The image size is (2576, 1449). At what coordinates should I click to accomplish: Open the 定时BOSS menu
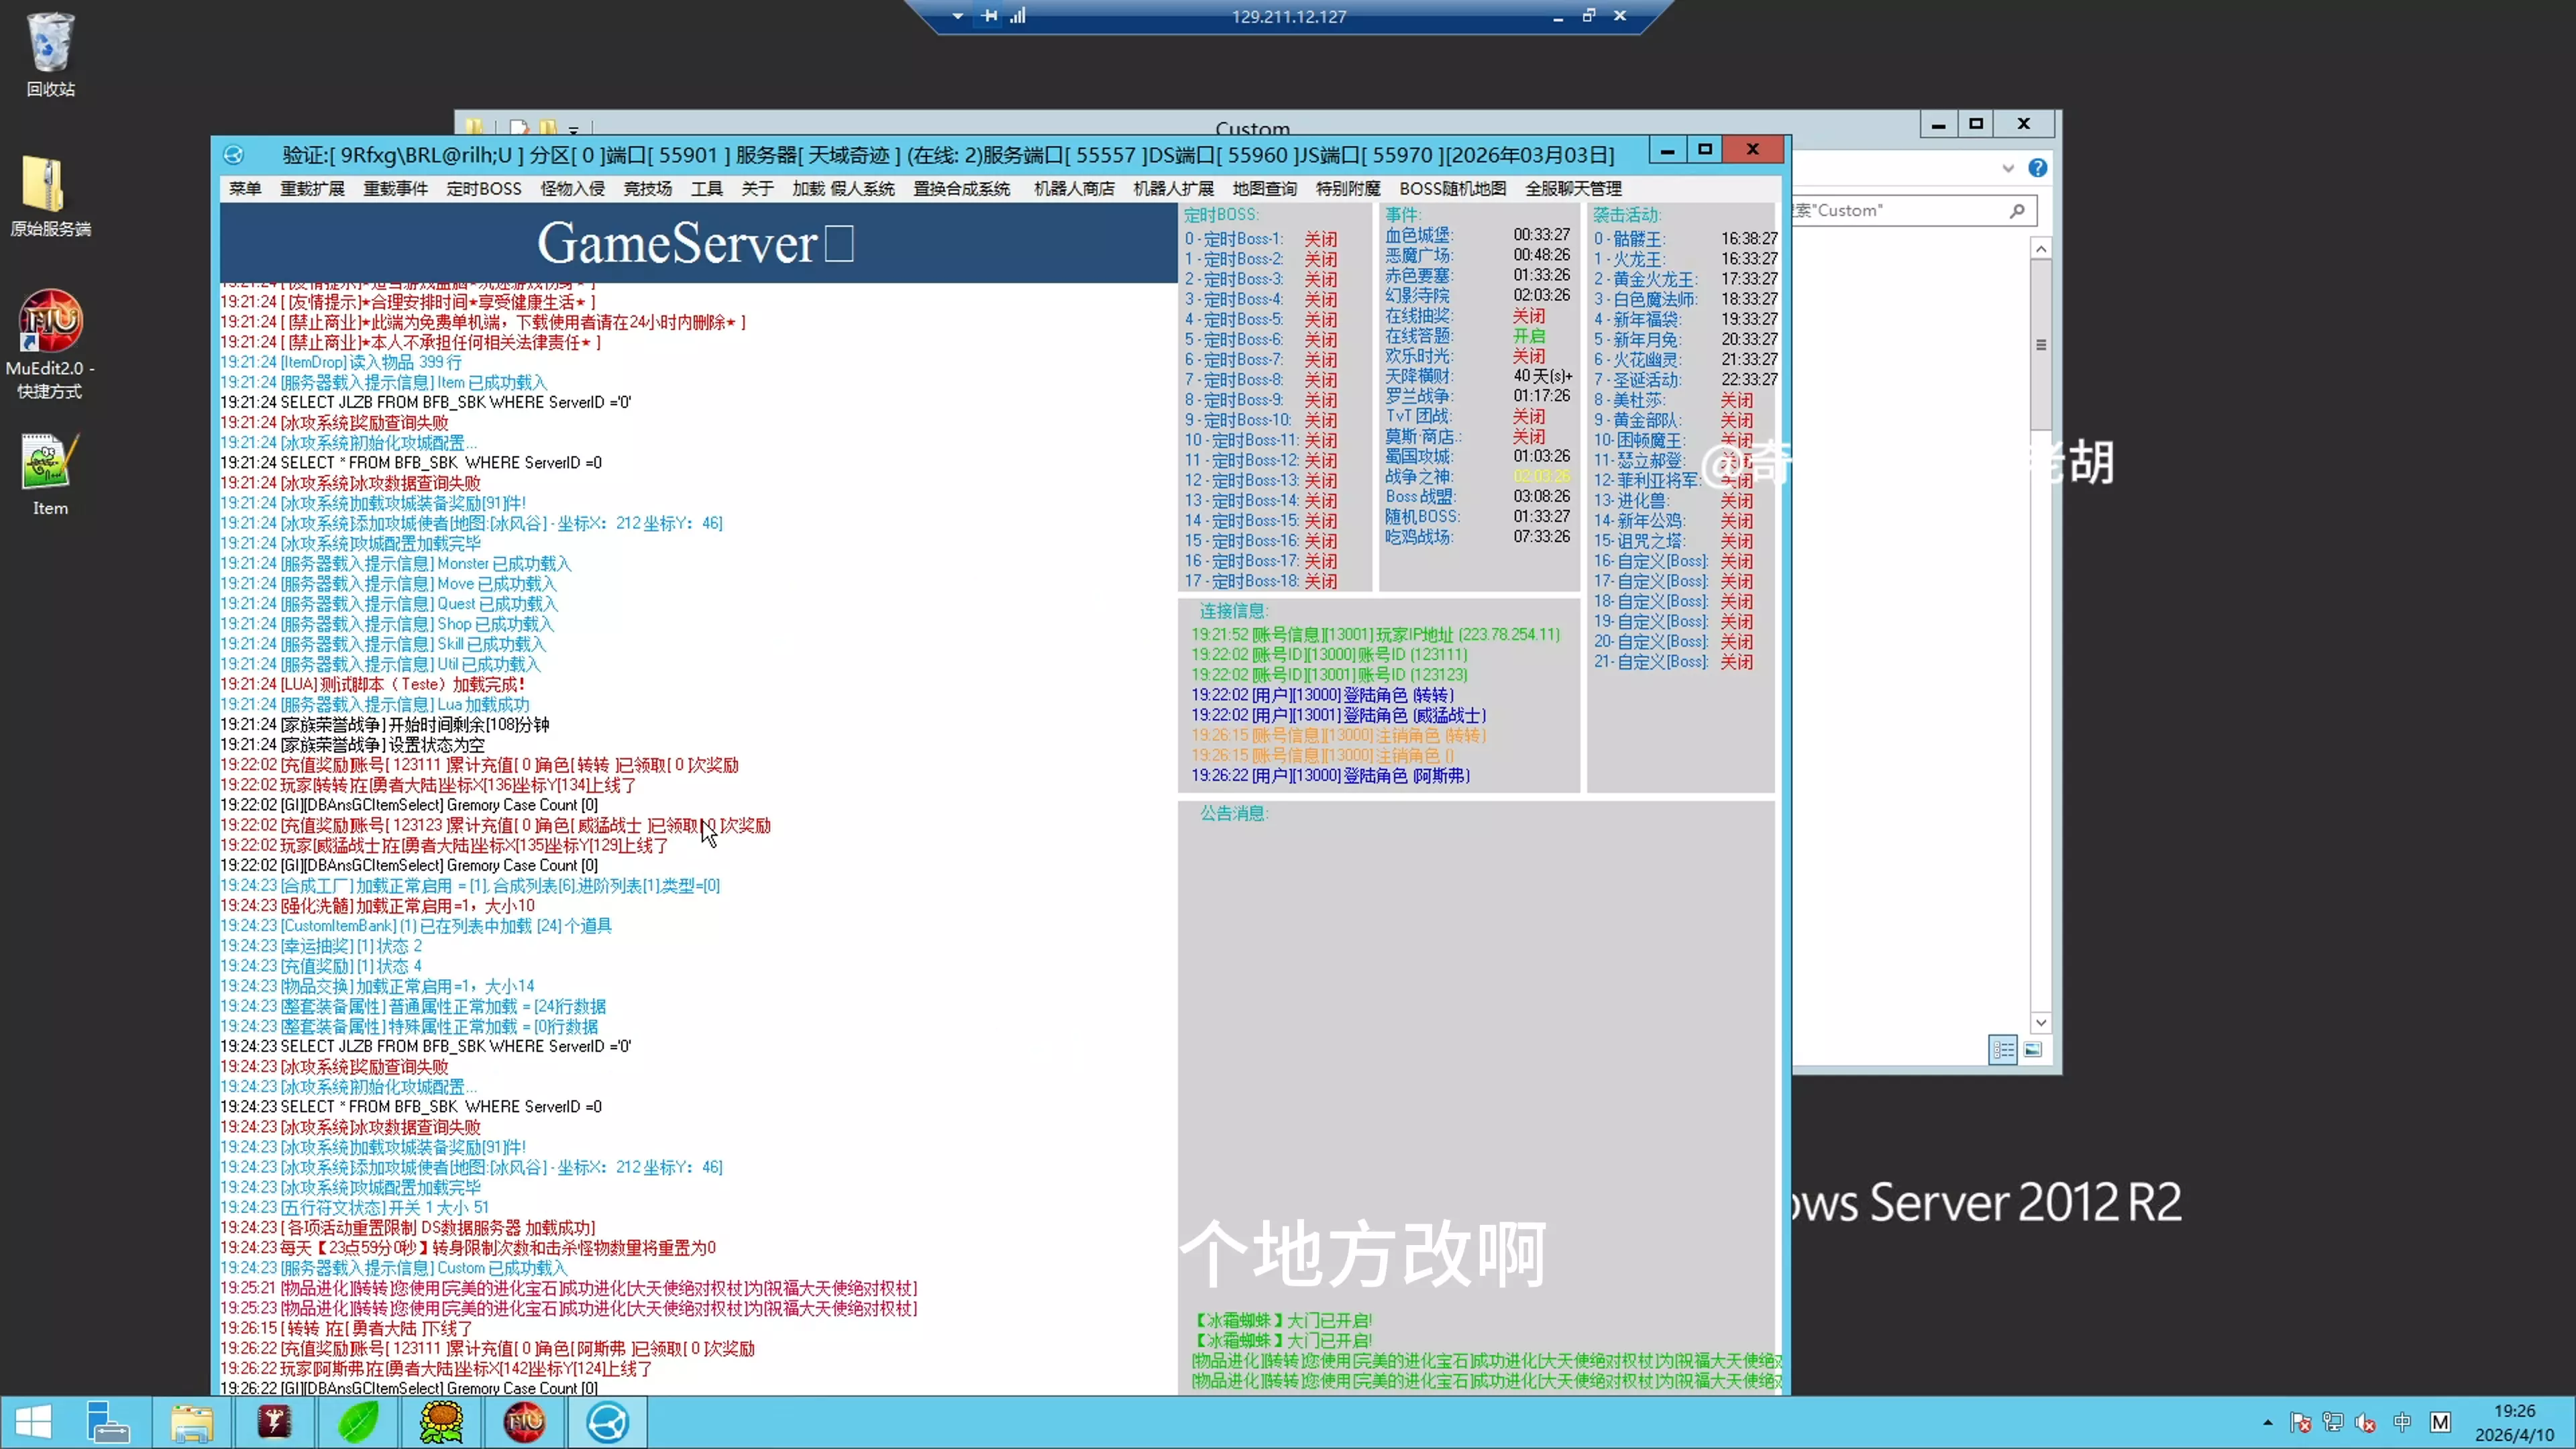[x=483, y=189]
